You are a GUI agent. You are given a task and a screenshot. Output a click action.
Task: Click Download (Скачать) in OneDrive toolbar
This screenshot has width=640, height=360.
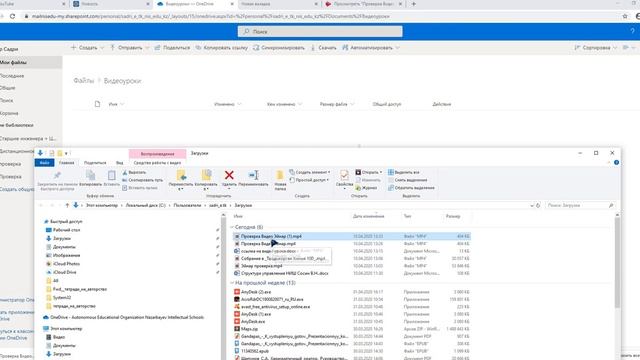coord(324,48)
